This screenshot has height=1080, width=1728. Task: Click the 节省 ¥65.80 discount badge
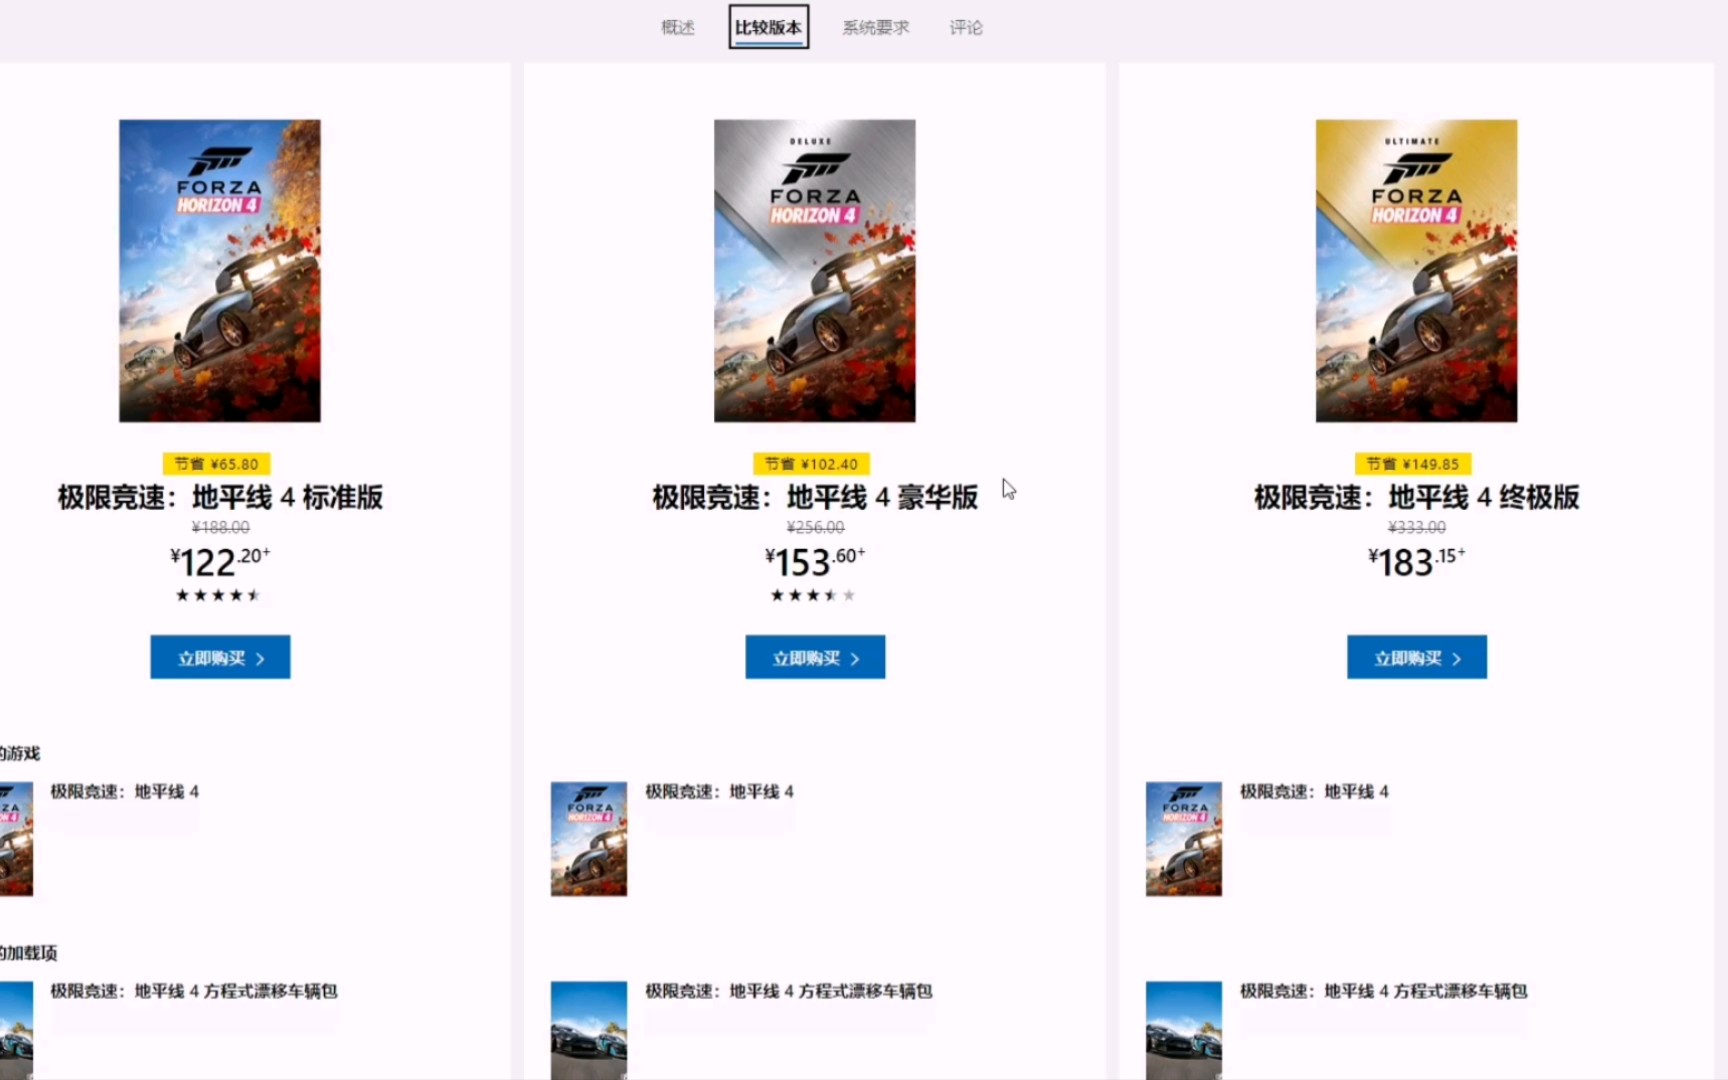click(x=217, y=464)
